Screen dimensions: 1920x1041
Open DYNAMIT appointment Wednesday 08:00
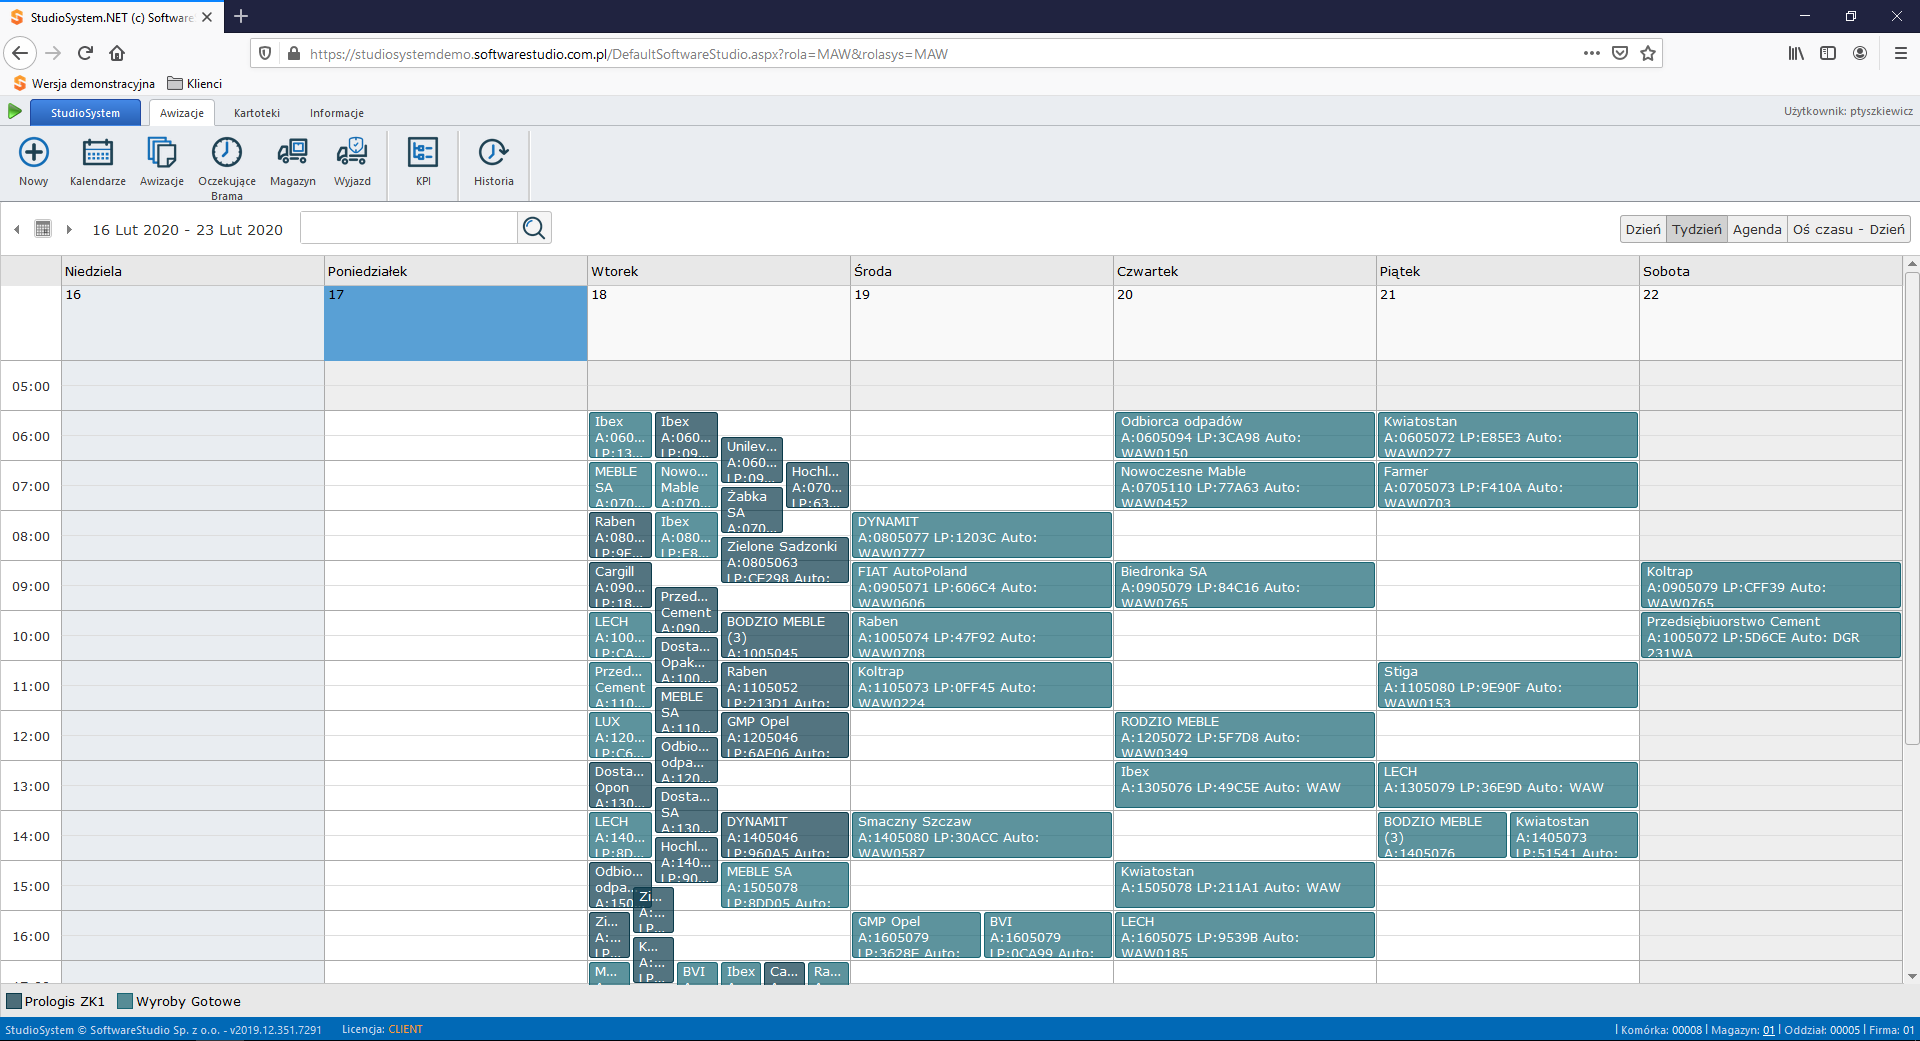981,535
